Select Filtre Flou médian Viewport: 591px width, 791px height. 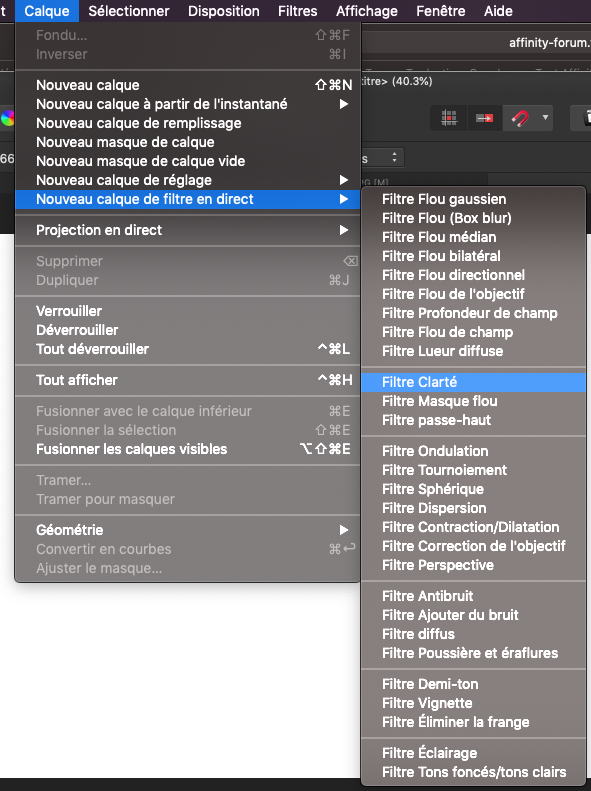[474, 237]
